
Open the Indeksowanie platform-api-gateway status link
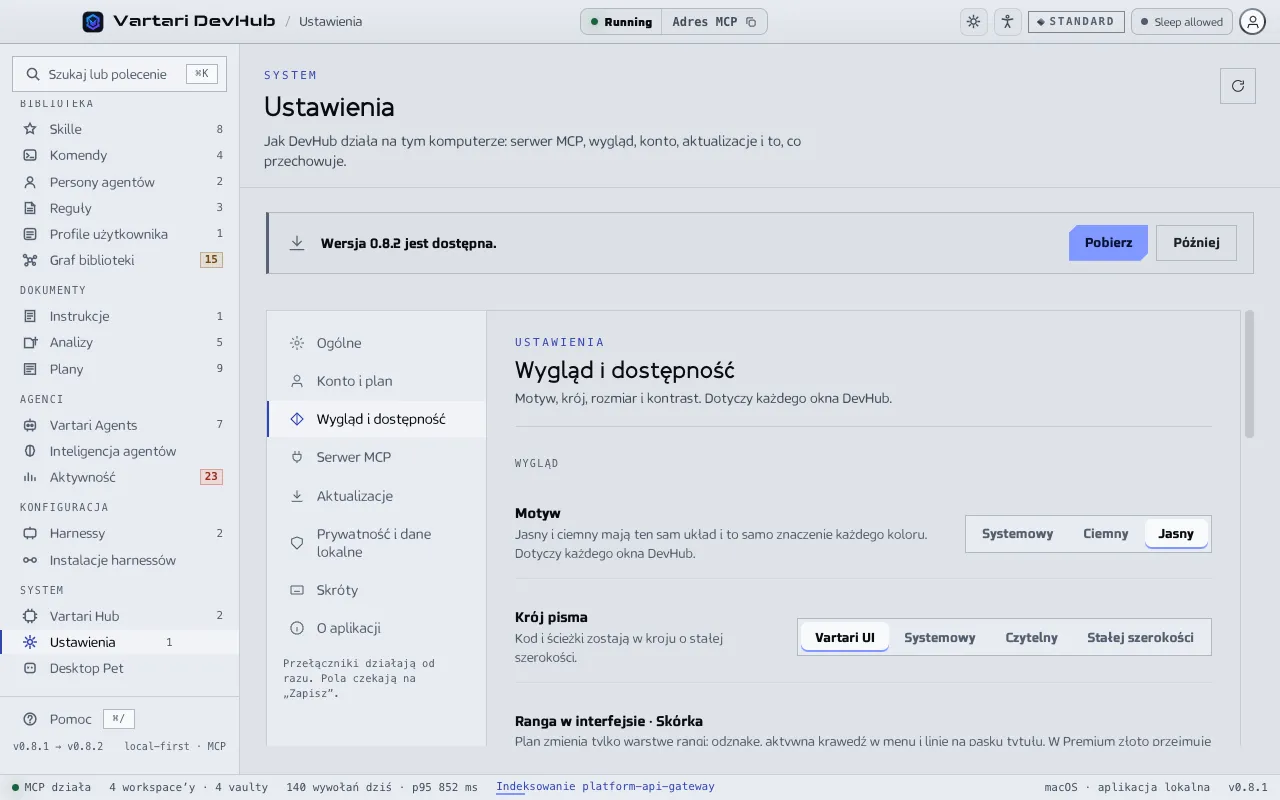(x=605, y=787)
